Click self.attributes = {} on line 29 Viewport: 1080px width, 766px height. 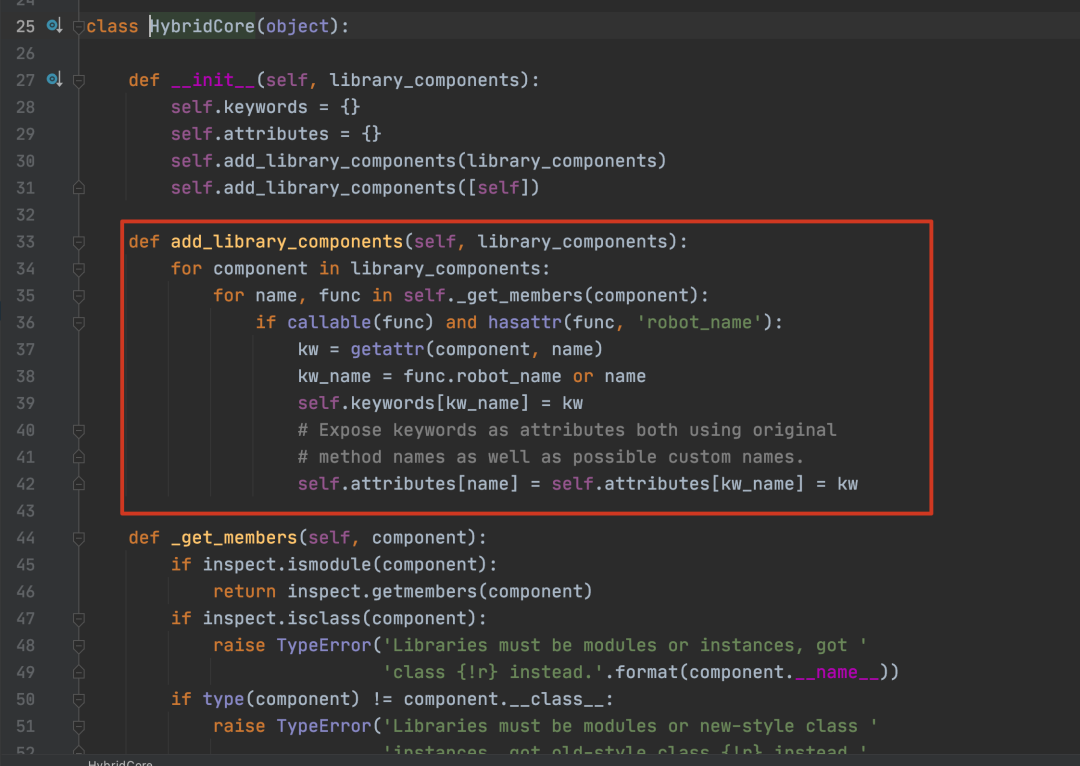[x=276, y=134]
